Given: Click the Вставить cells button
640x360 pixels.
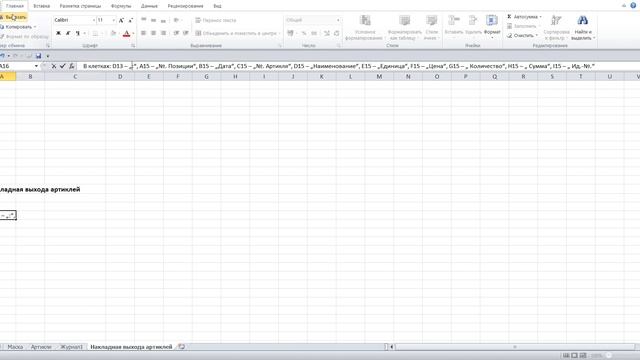Looking at the screenshot, I should pyautogui.click(x=453, y=26).
